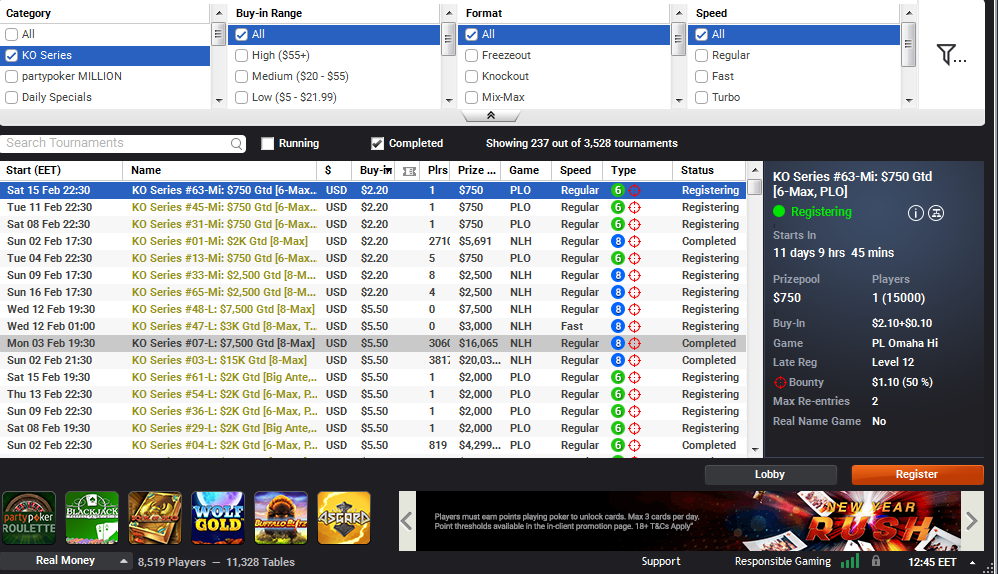Click the 8-max icon in KO Series #33-Mi row
The image size is (998, 574).
pos(617,276)
